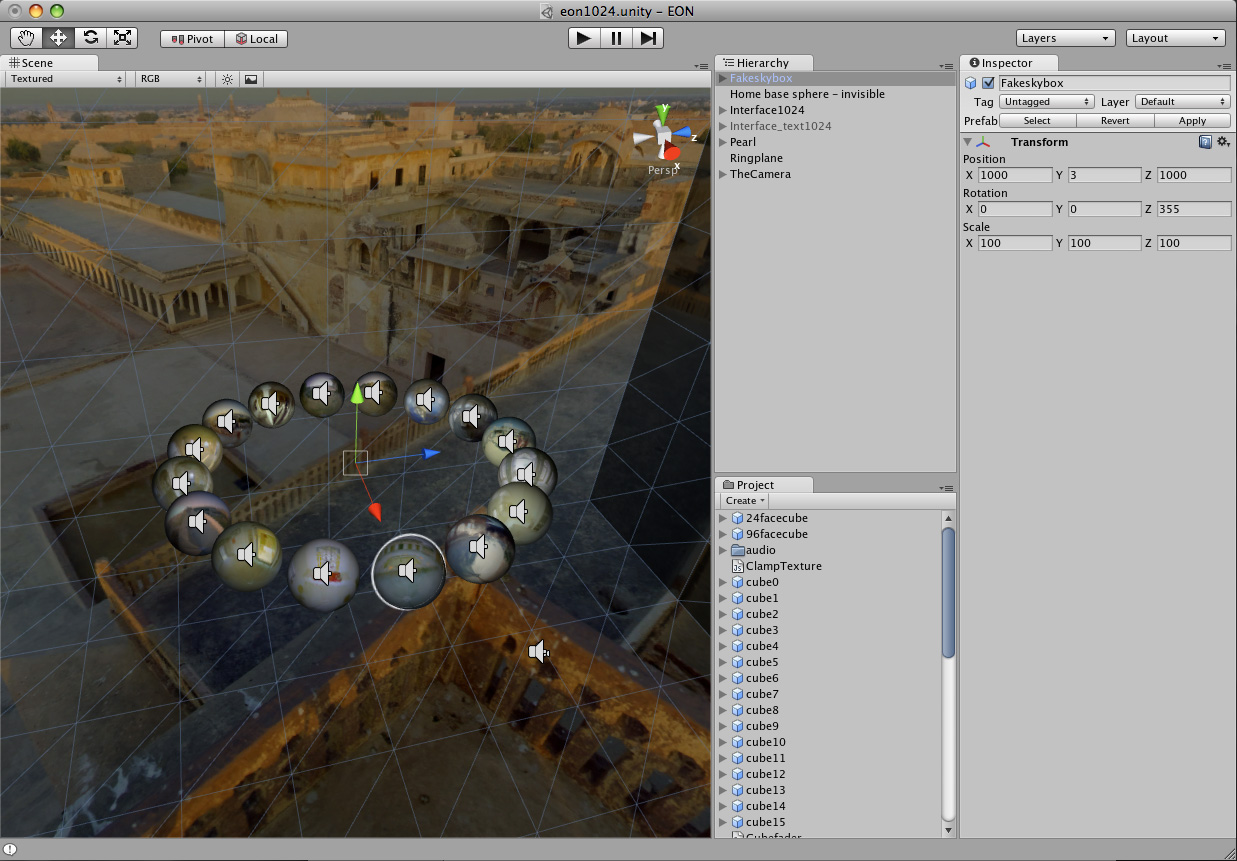Open the Textured draw mode dropdown
This screenshot has height=861, width=1237.
[66, 79]
